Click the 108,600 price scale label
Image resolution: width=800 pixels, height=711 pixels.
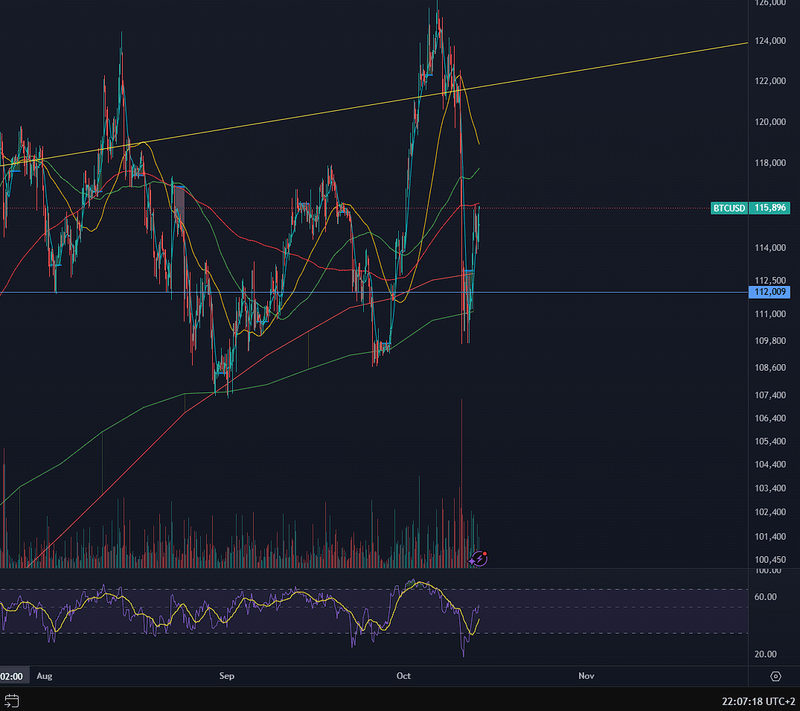[770, 368]
